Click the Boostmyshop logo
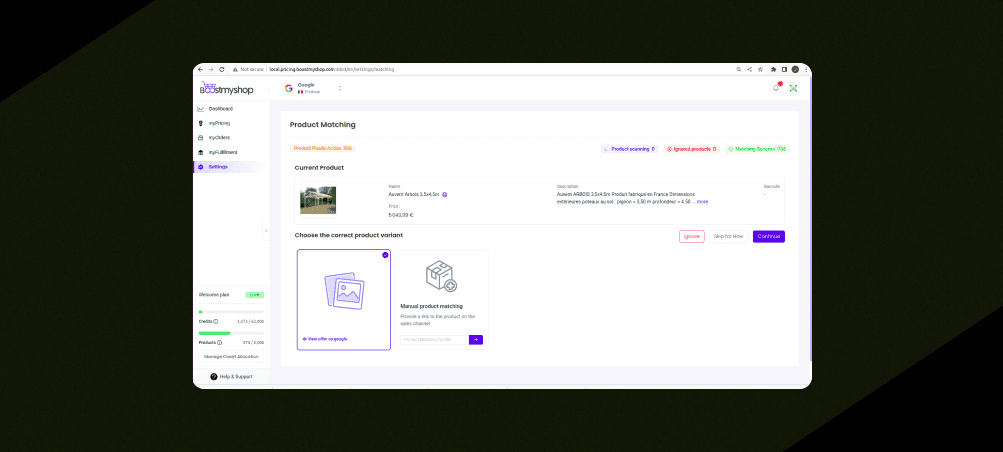 tap(226, 89)
